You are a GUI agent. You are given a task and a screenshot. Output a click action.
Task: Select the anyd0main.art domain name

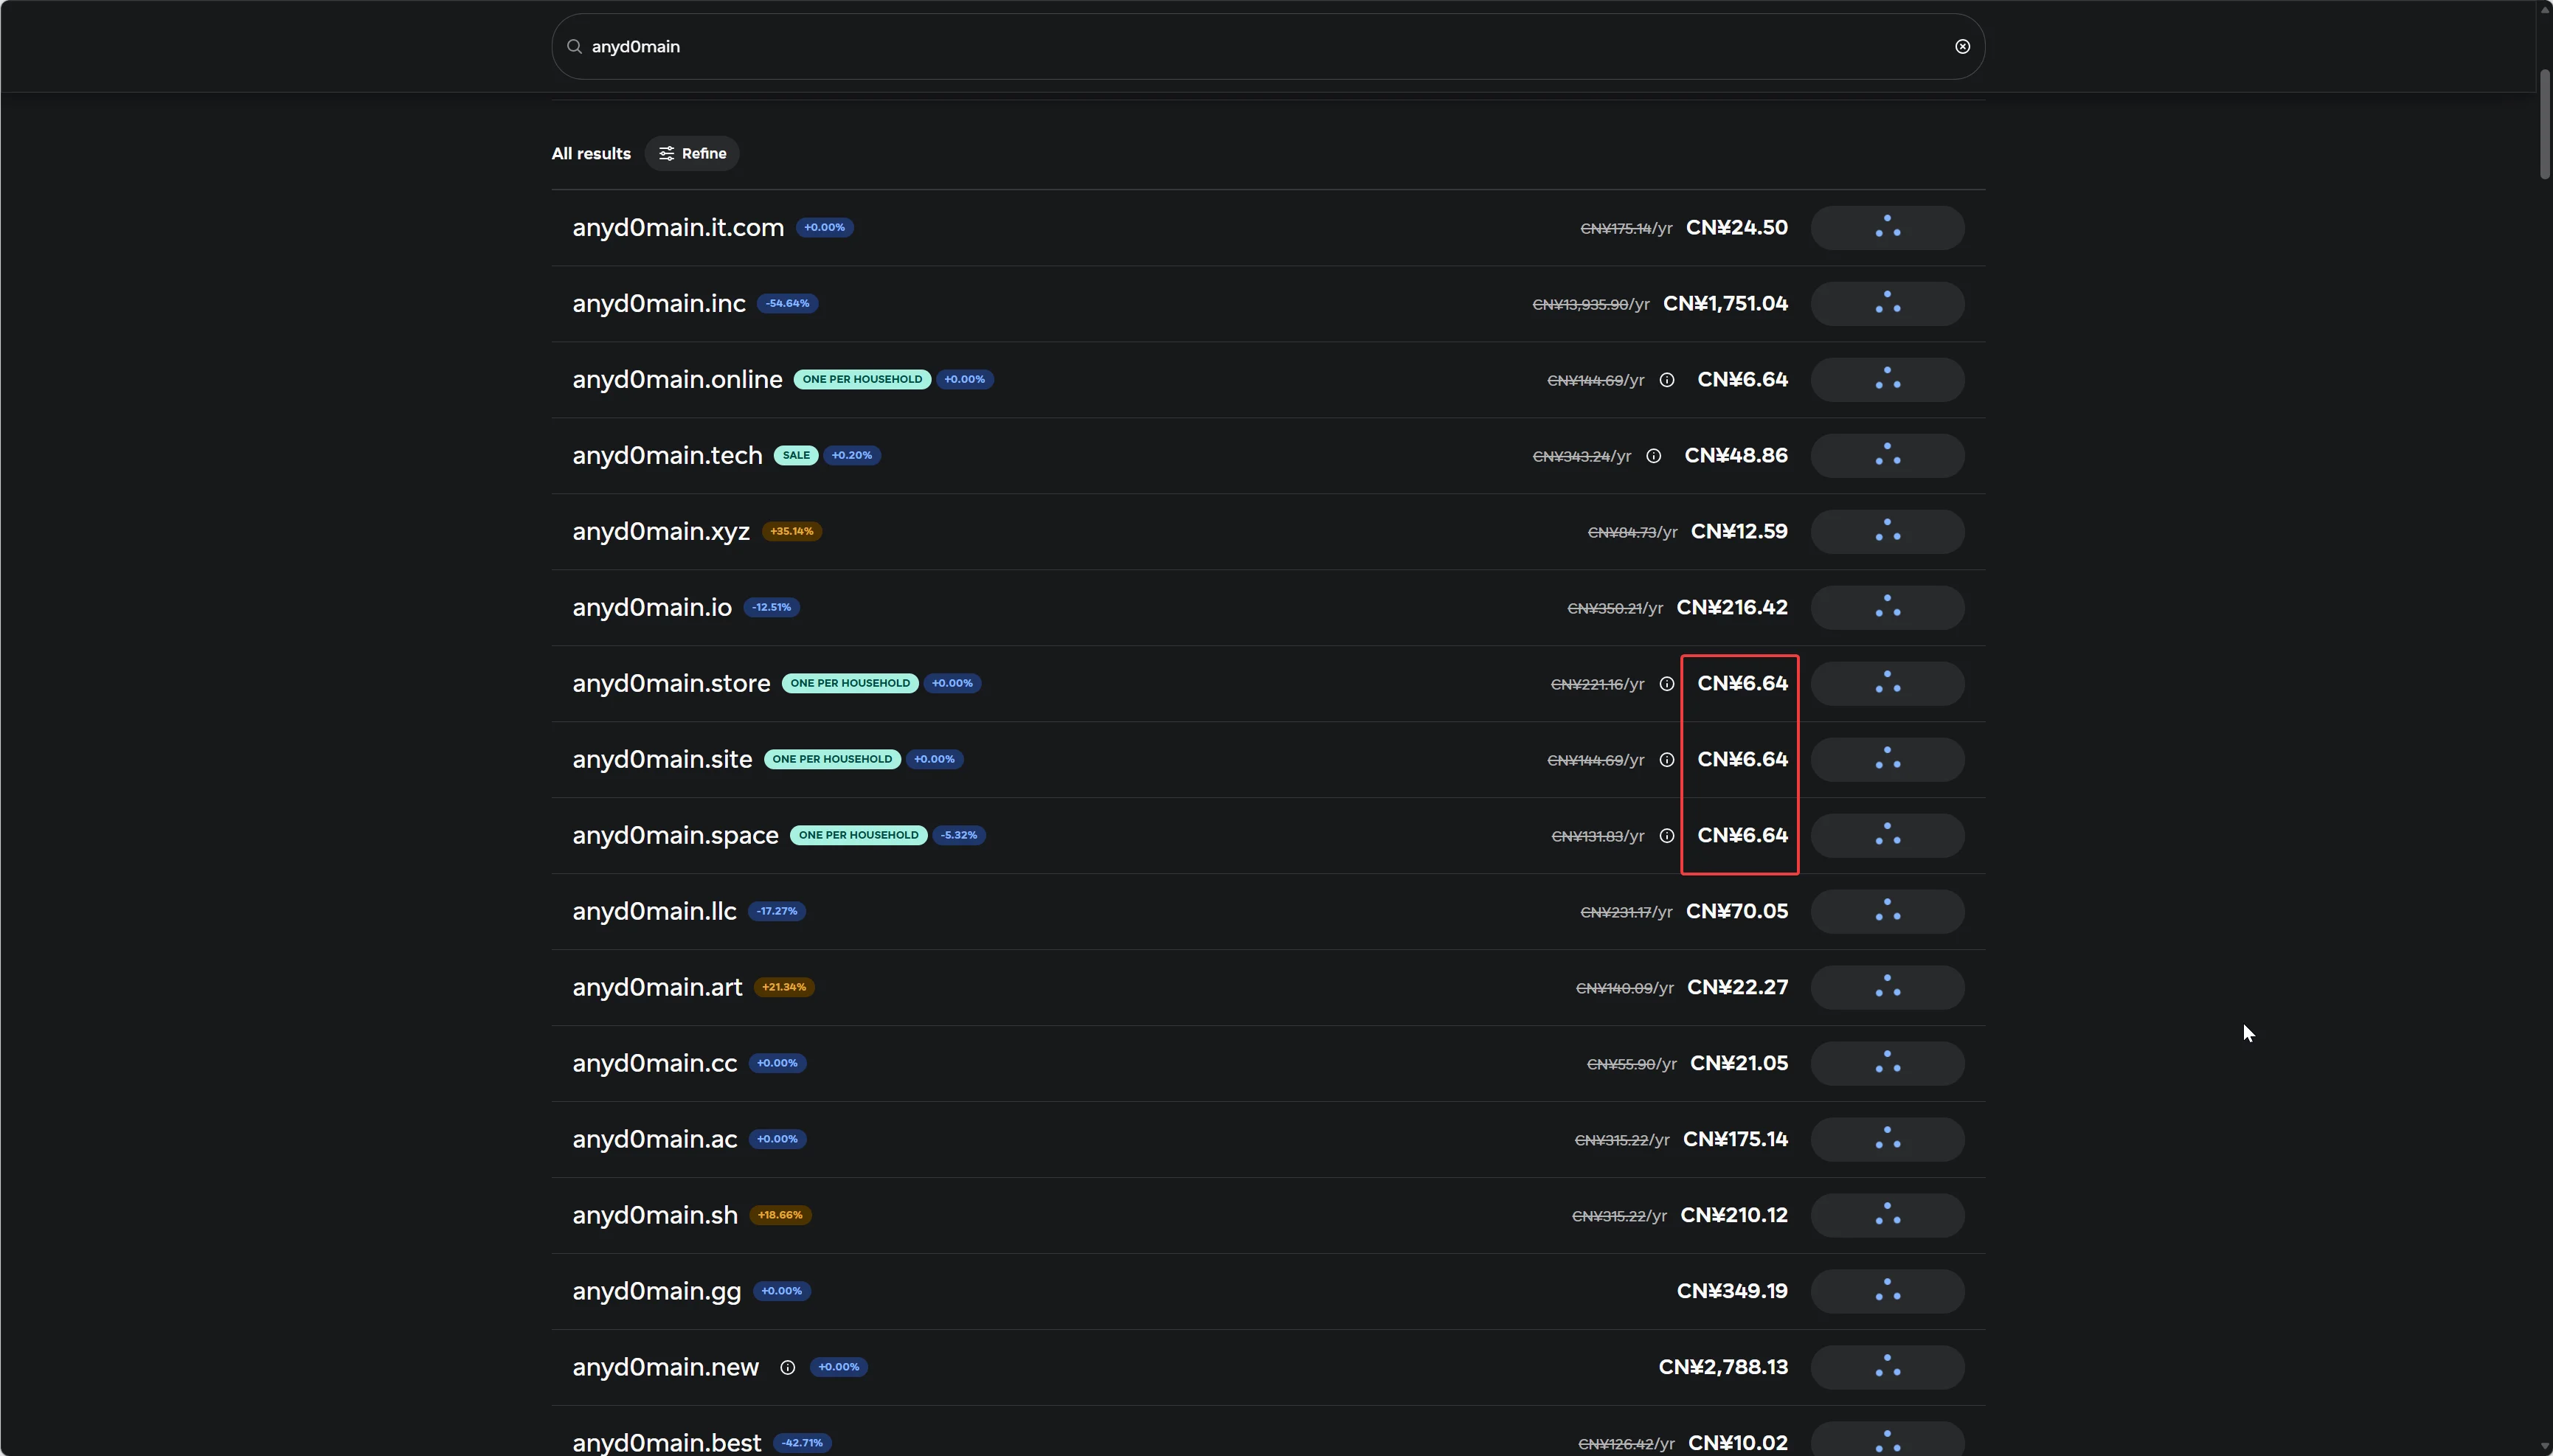[x=657, y=988]
